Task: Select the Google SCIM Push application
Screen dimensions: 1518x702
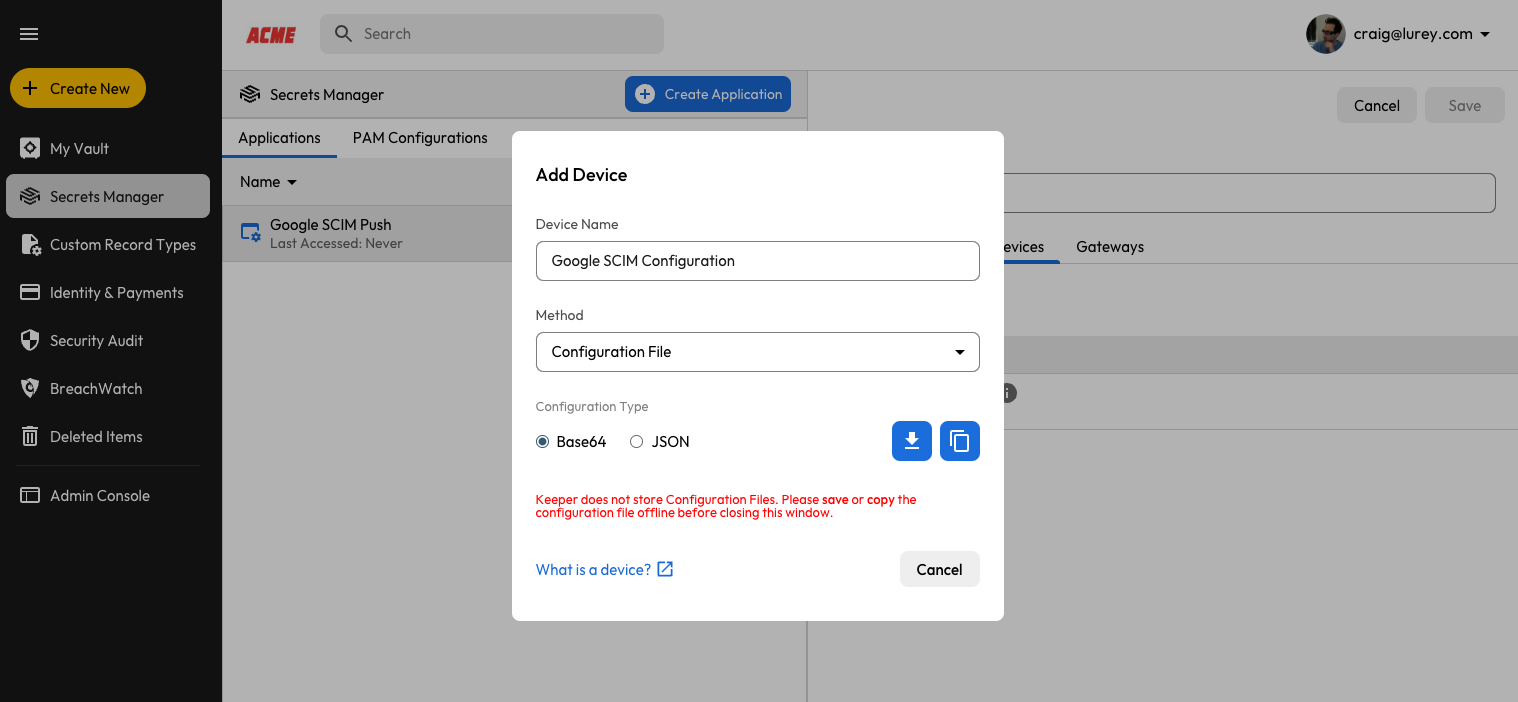Action: tap(330, 233)
